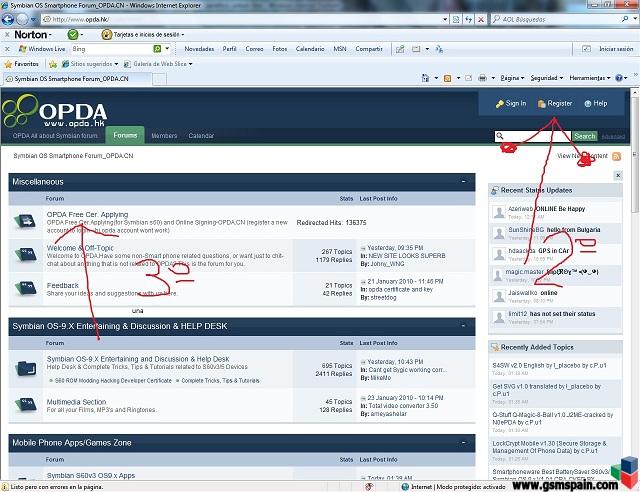Click the Home icon in command bar

coord(425,78)
